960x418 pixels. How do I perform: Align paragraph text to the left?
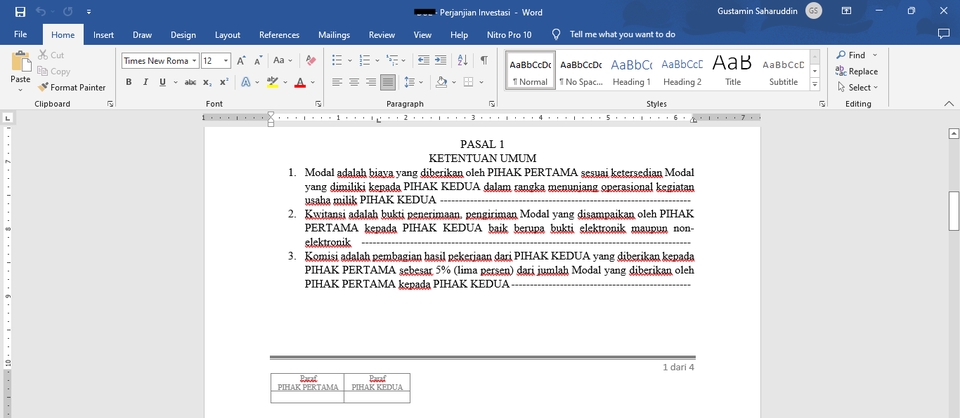[337, 82]
